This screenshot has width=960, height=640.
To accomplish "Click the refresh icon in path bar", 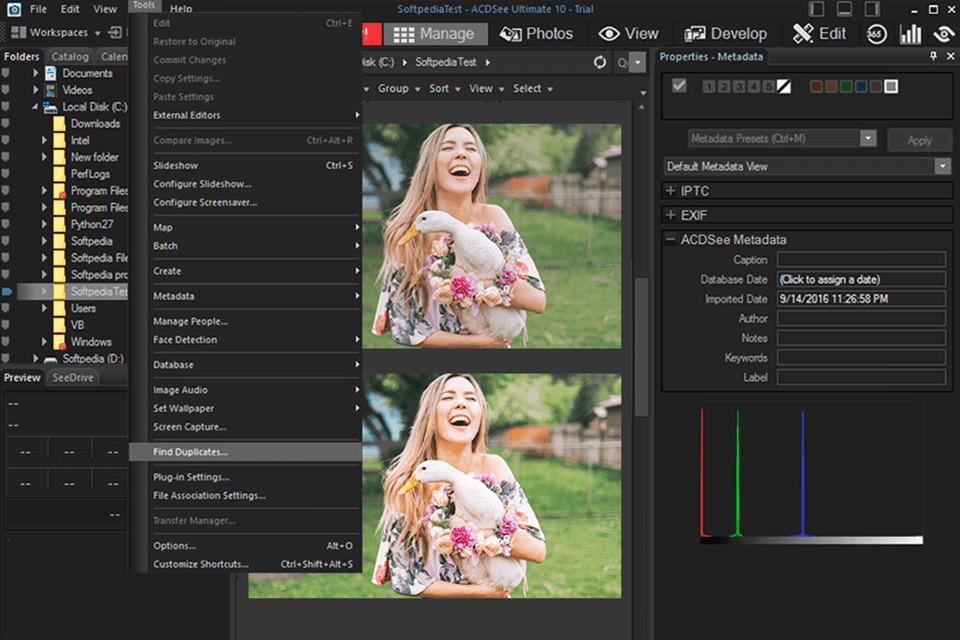I will click(599, 62).
